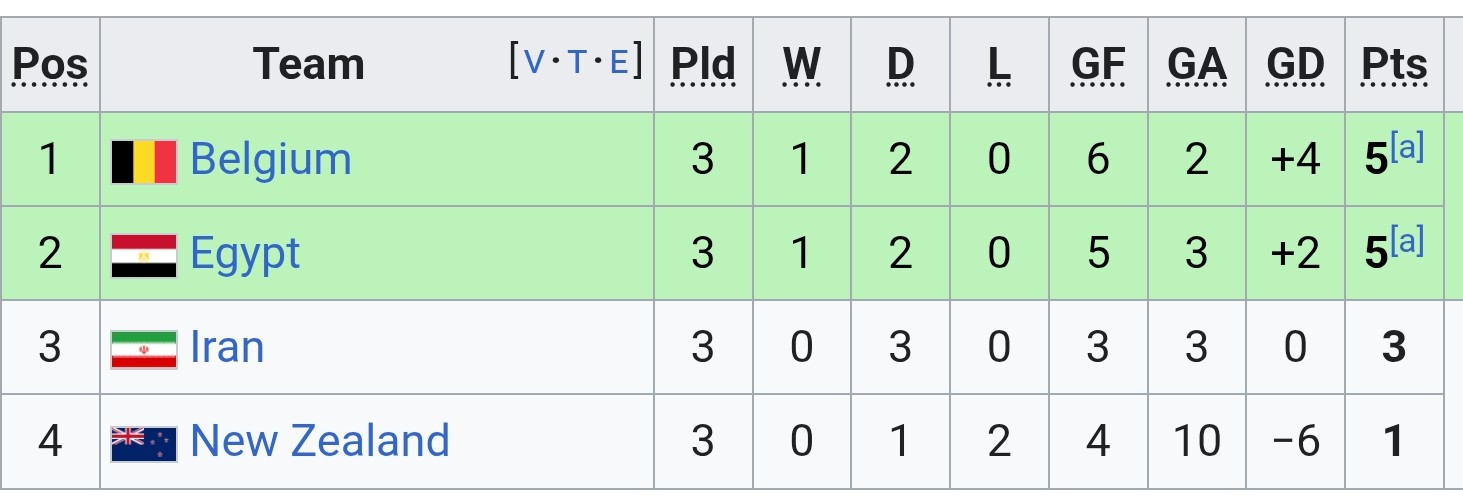Click the Pld column header abbreviation
Viewport: 1463px width, 499px height.
click(703, 65)
